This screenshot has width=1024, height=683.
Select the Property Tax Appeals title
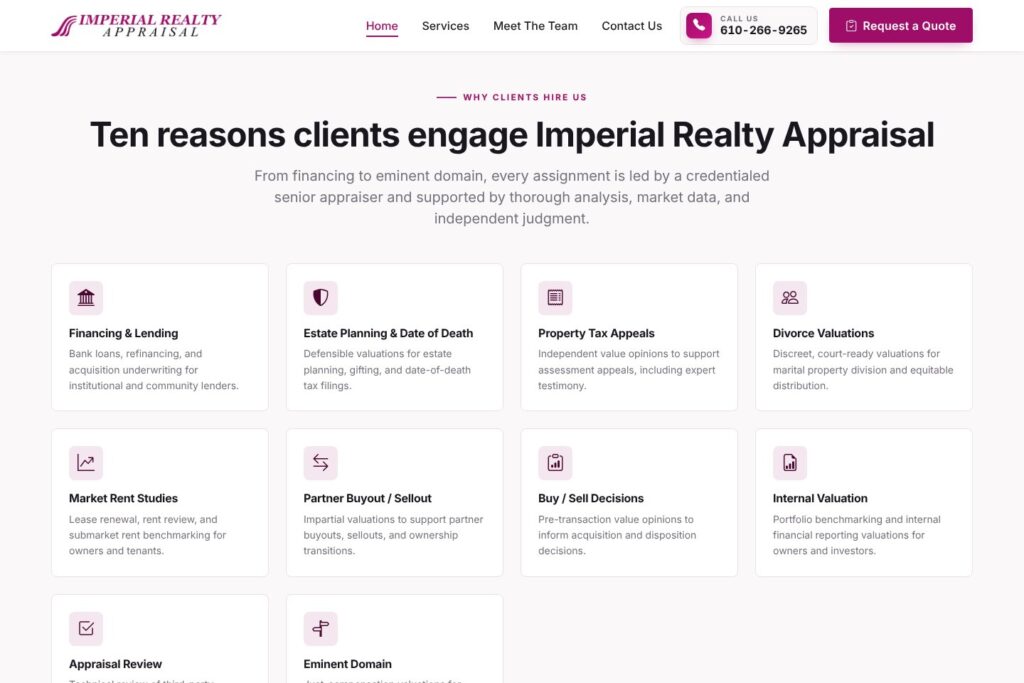click(x=596, y=333)
